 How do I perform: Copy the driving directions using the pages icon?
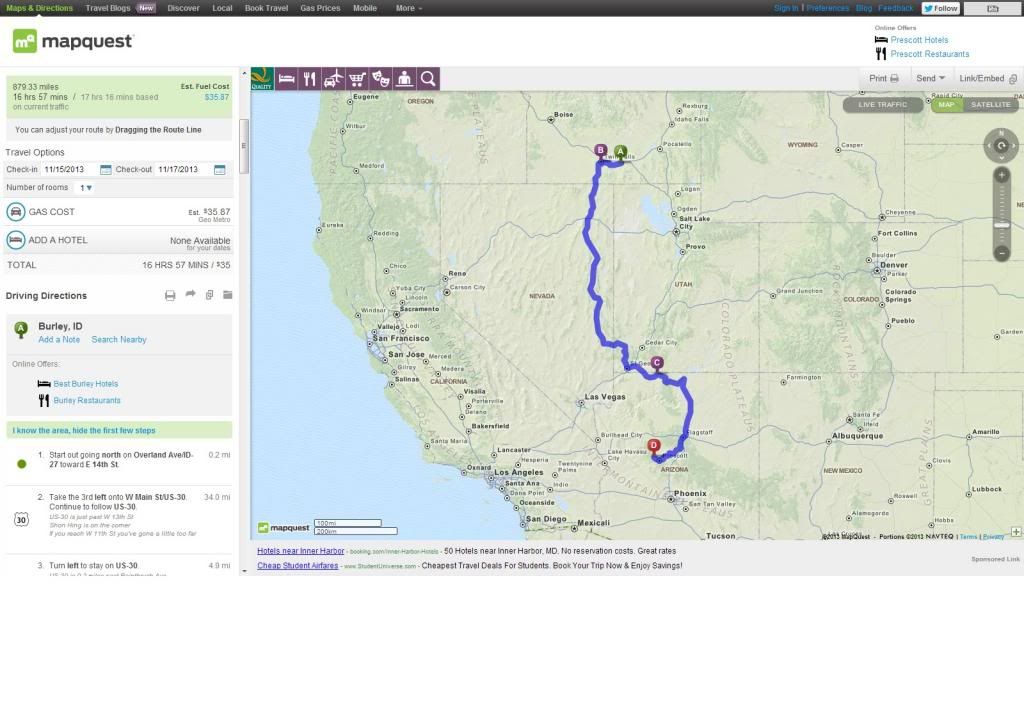(210, 295)
